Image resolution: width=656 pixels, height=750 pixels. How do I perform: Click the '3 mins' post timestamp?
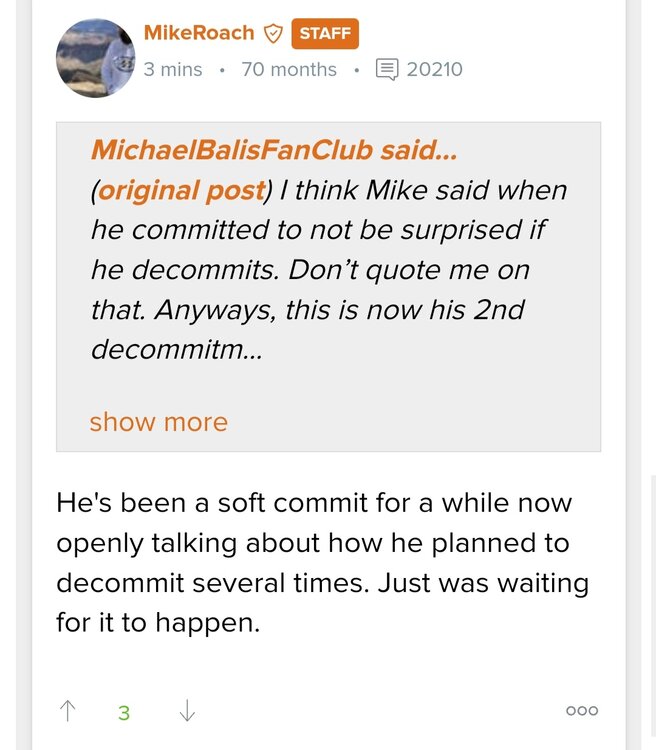point(173,69)
